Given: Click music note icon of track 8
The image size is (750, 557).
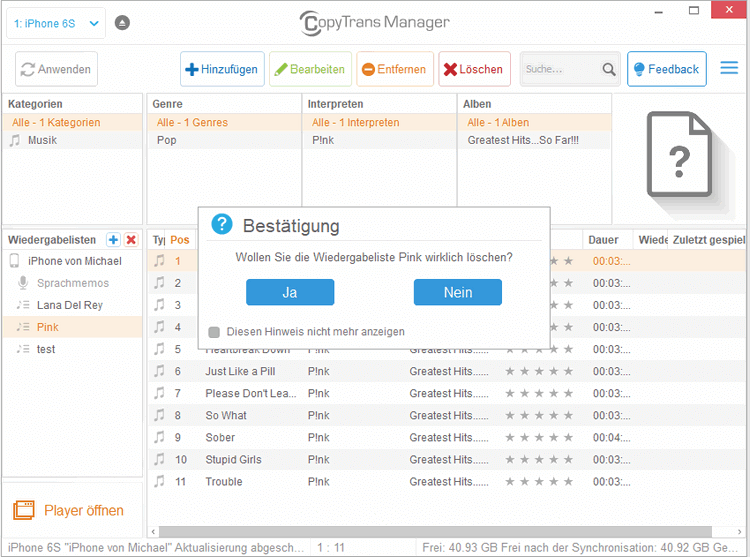Looking at the screenshot, I should point(159,415).
